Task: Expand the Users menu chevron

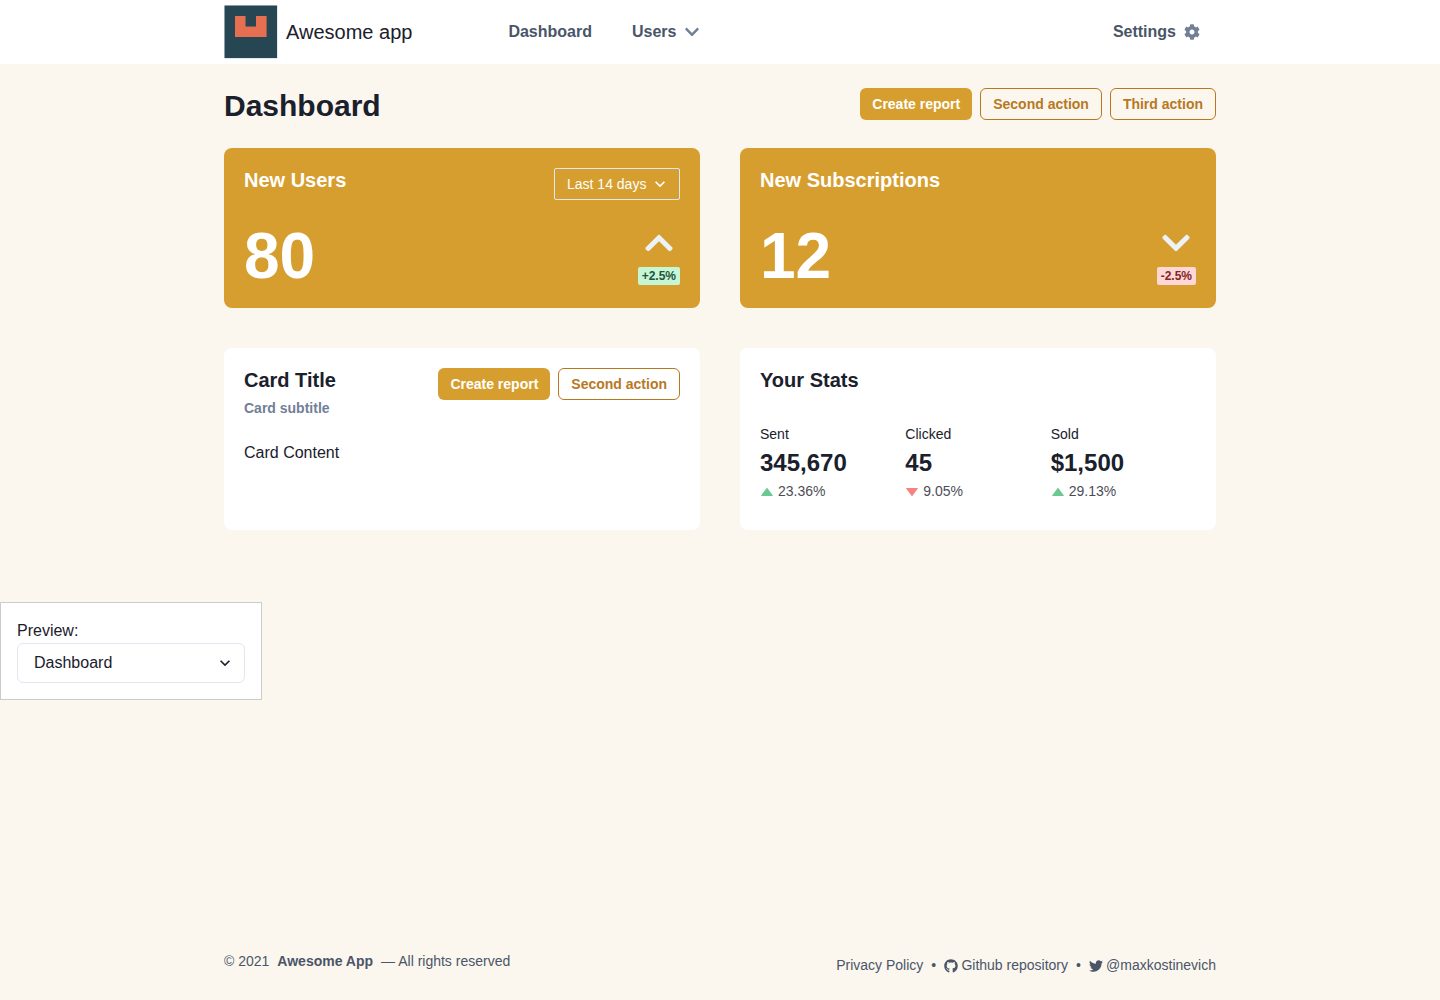Action: pos(692,32)
